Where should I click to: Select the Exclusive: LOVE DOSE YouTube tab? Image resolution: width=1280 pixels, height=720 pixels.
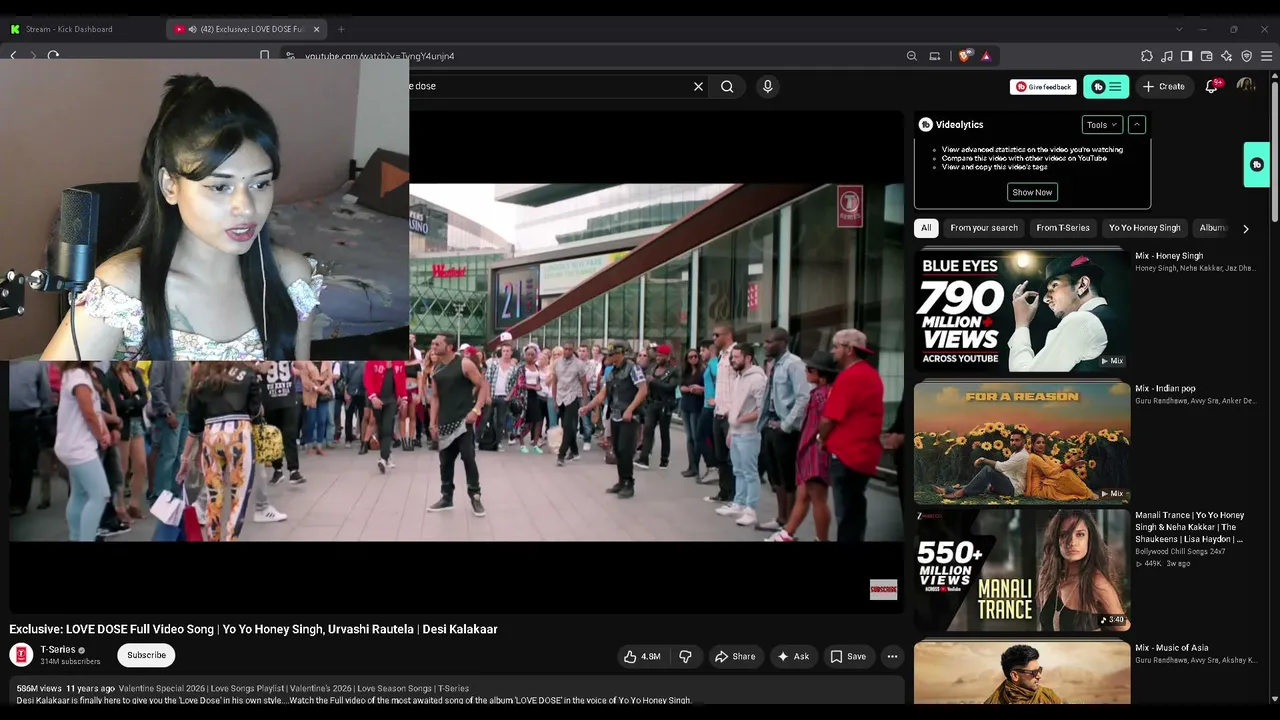pos(247,29)
